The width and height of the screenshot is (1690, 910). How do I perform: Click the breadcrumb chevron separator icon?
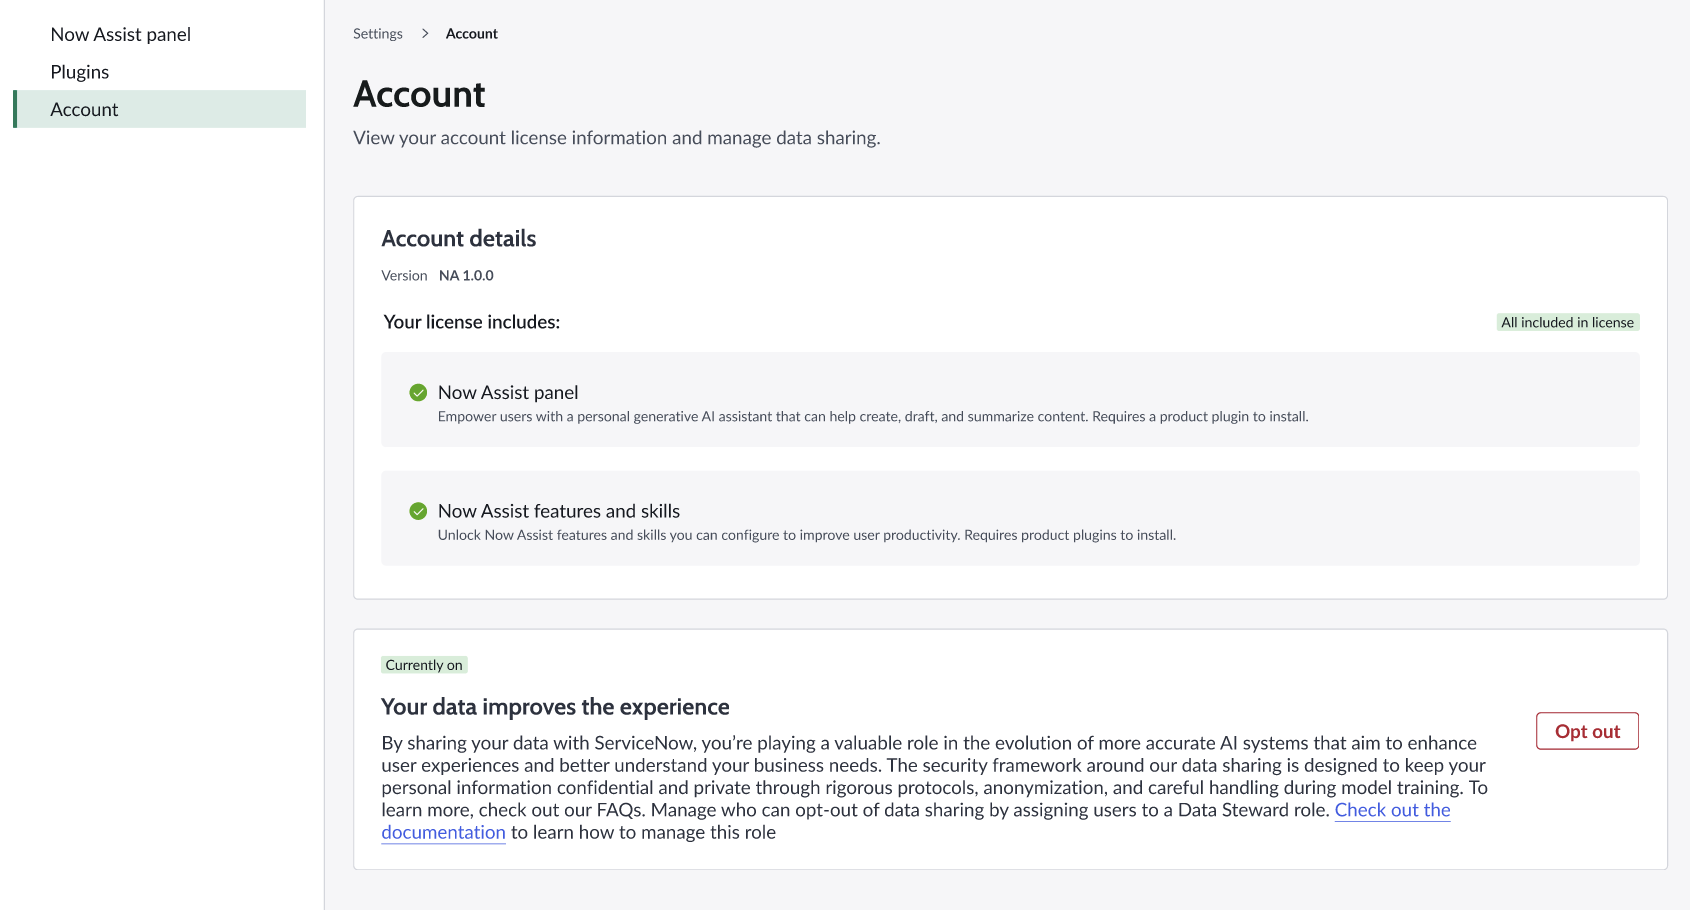pos(425,34)
